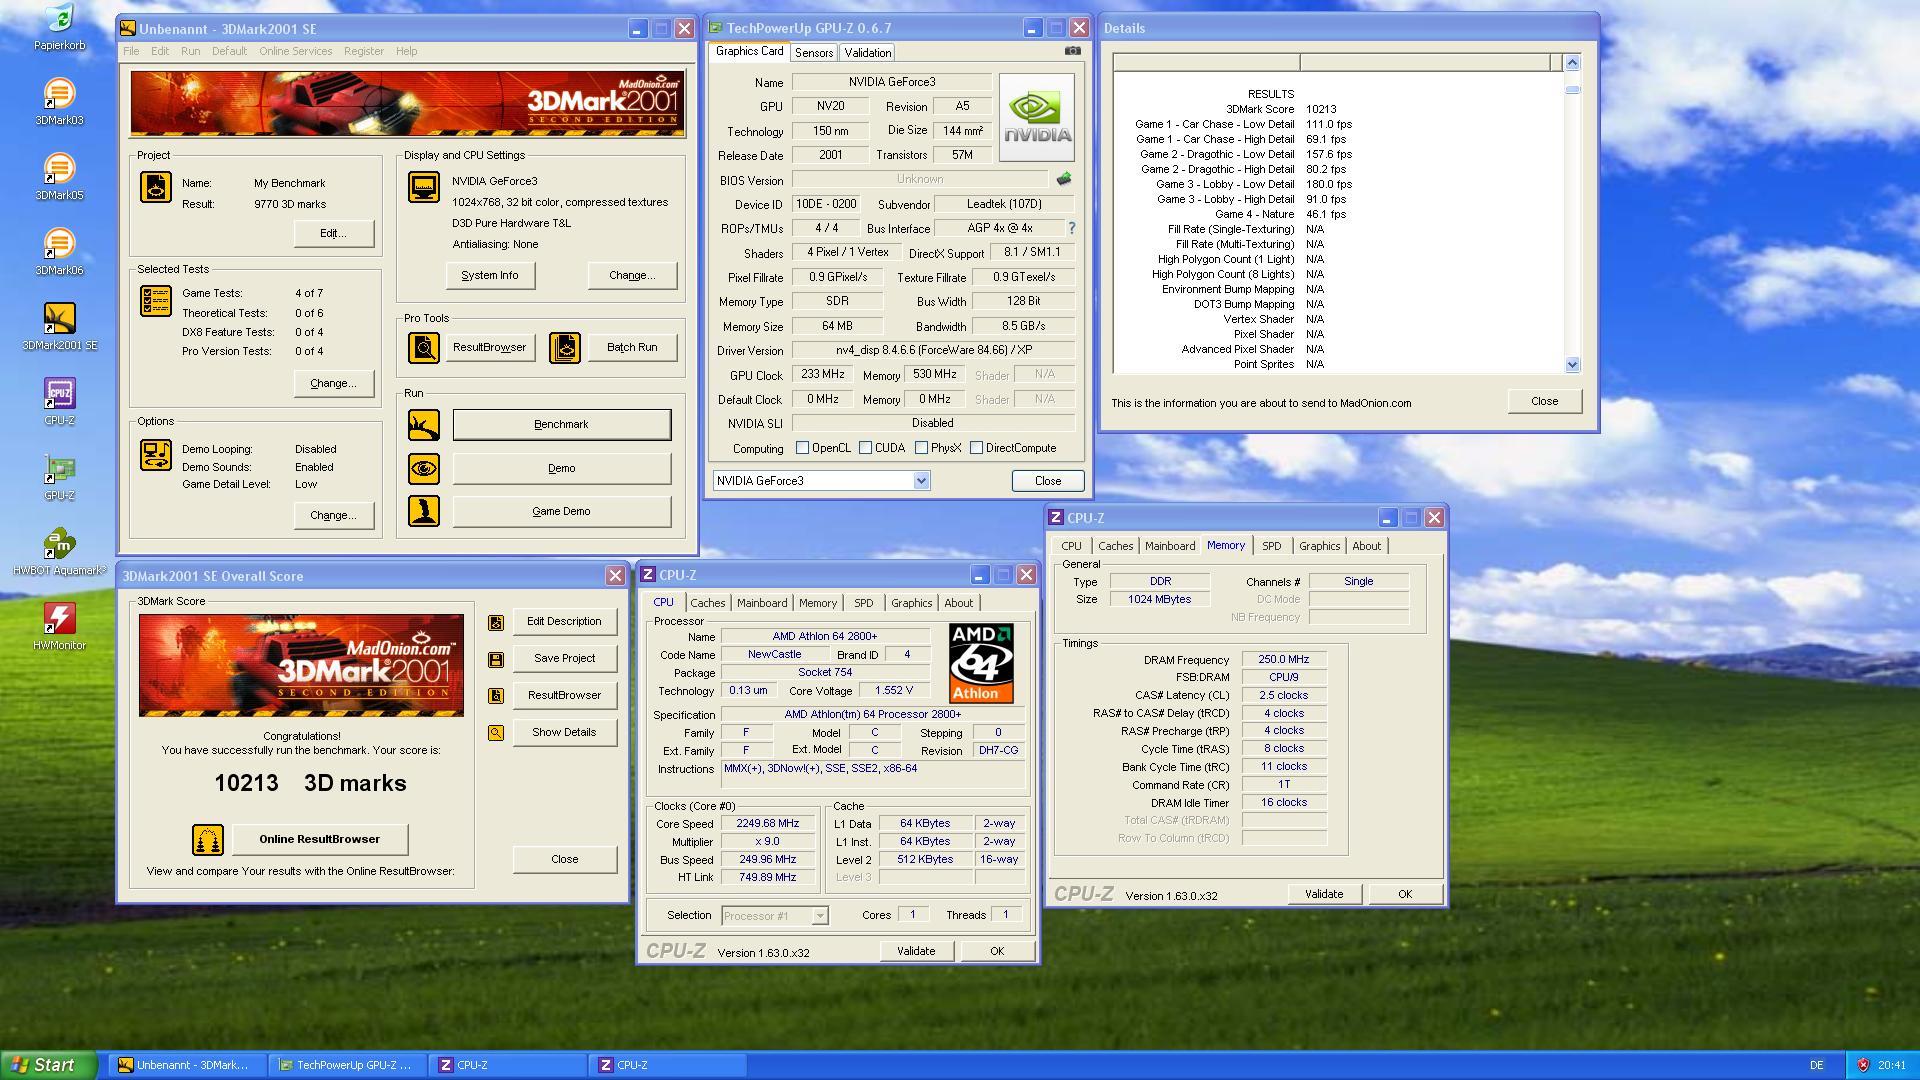Image resolution: width=1920 pixels, height=1080 pixels.
Task: Click the Batch Run icon in Pro Tools
Action: coord(565,347)
